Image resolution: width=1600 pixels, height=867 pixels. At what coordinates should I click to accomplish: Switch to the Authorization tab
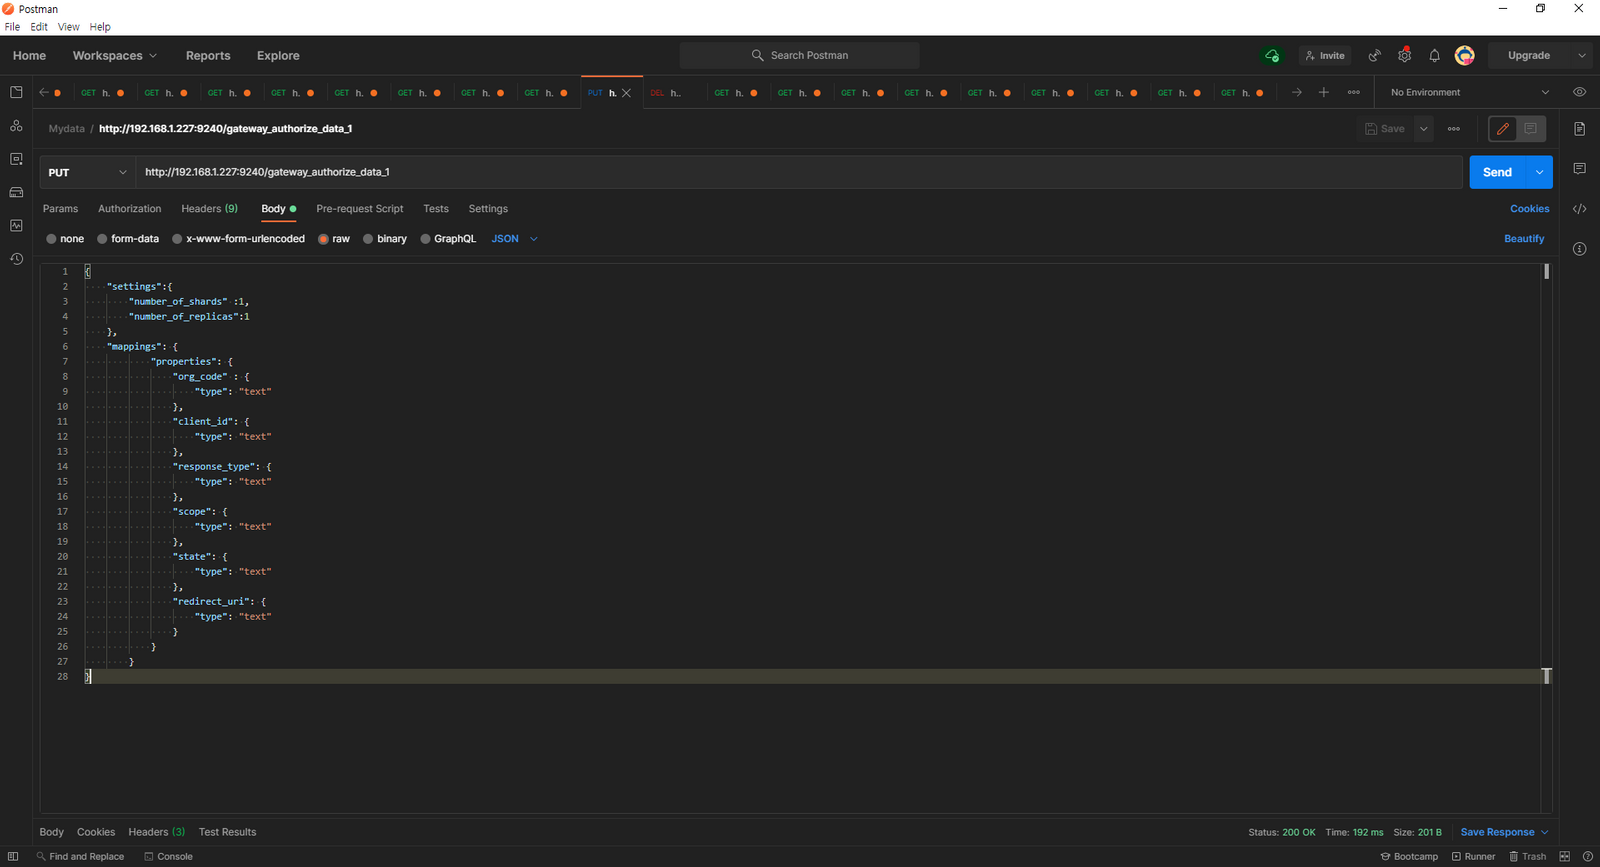click(x=129, y=209)
